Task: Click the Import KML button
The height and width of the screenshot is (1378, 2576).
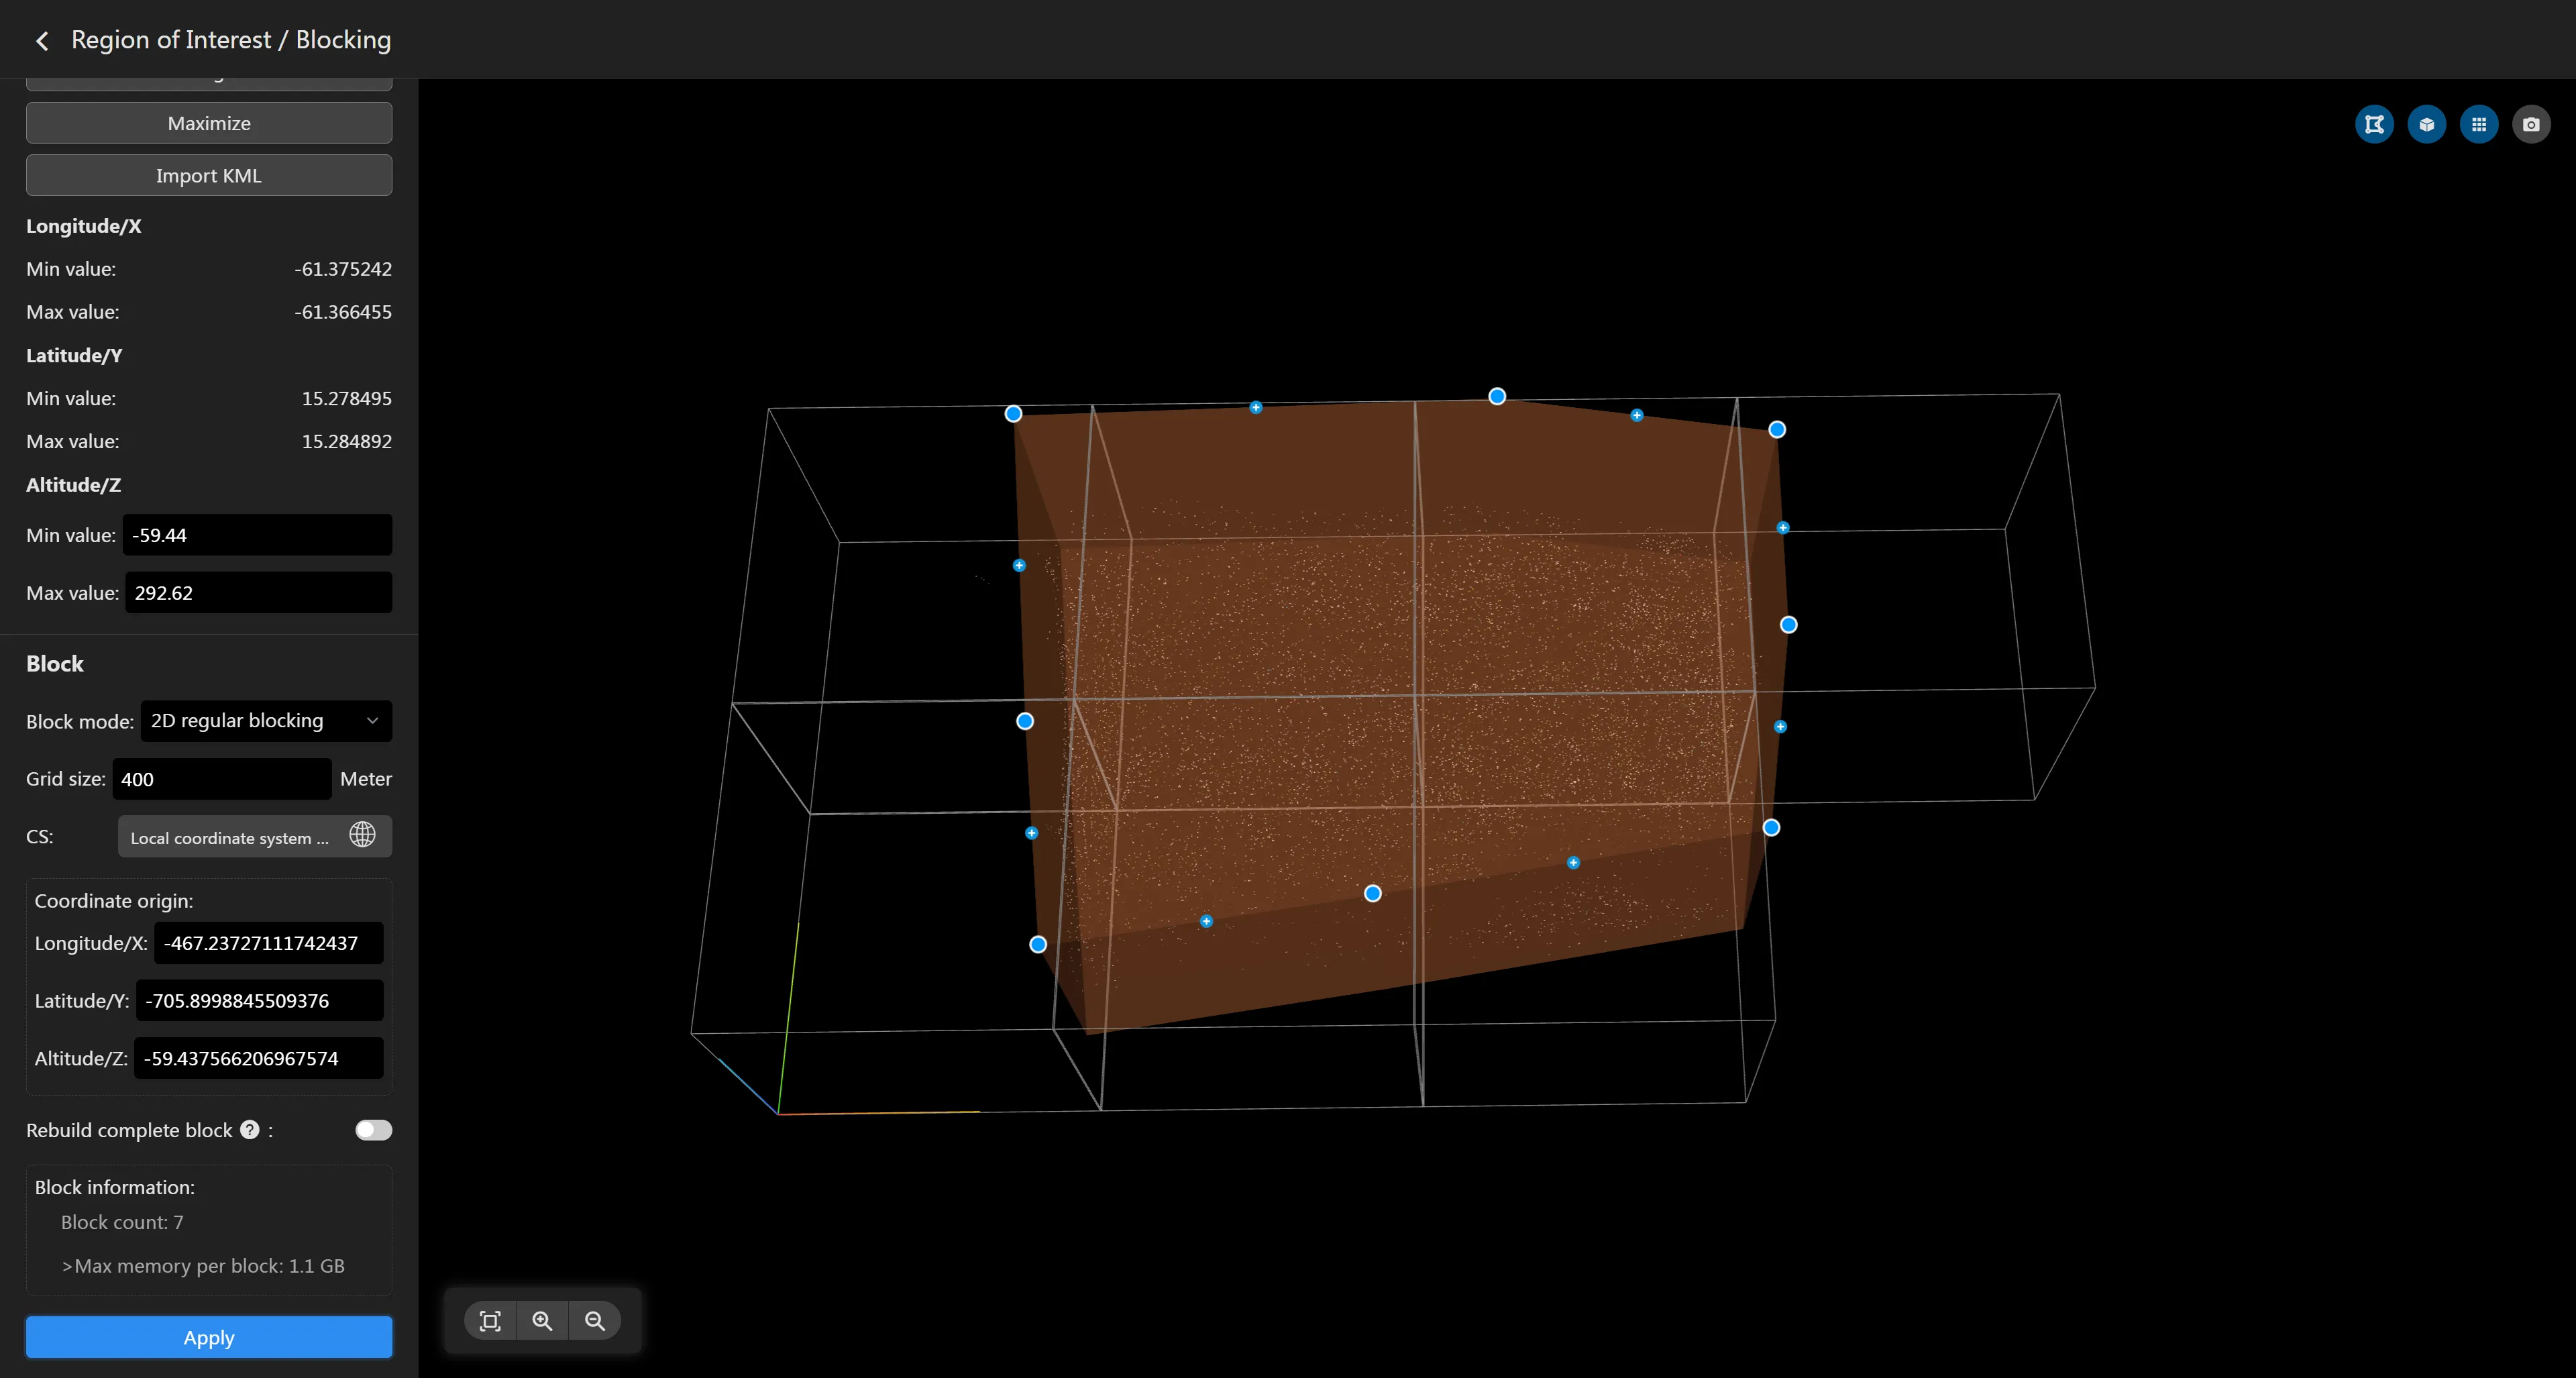Action: click(x=208, y=176)
